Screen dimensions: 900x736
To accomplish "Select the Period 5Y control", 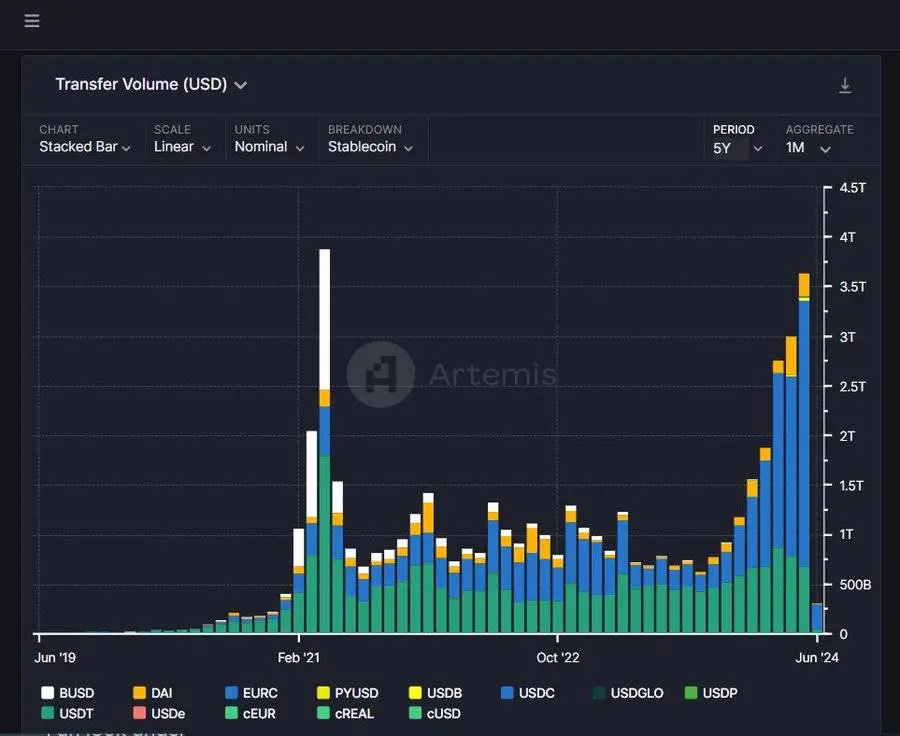I will point(737,148).
